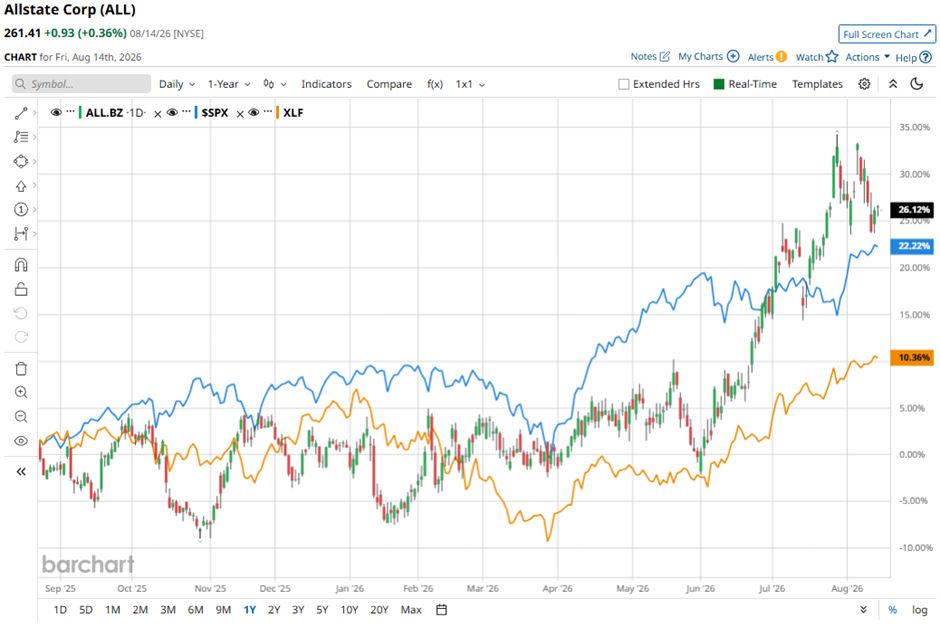
Task: Toggle the magnet snap mode icon
Action: click(x=21, y=265)
